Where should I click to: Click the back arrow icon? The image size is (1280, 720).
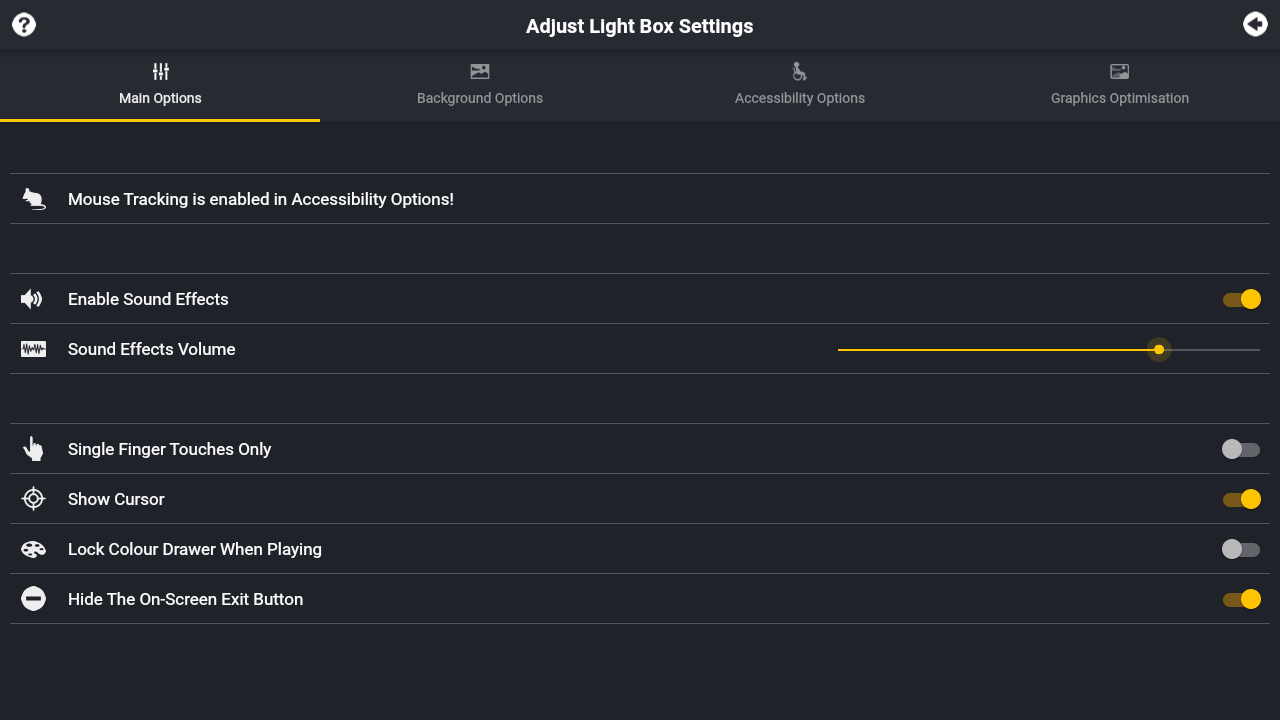pos(1255,25)
